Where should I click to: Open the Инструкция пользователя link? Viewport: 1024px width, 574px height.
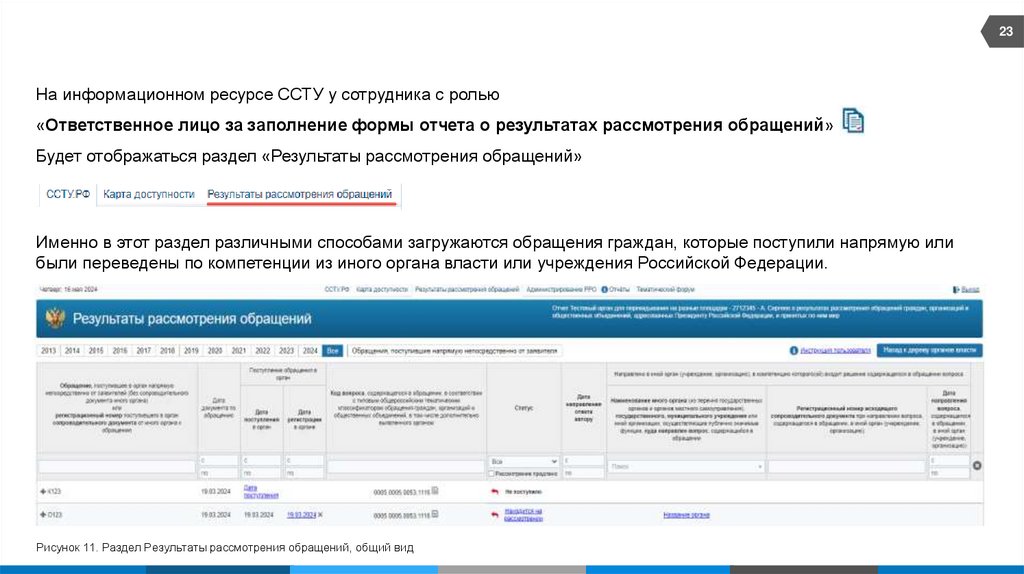835,351
